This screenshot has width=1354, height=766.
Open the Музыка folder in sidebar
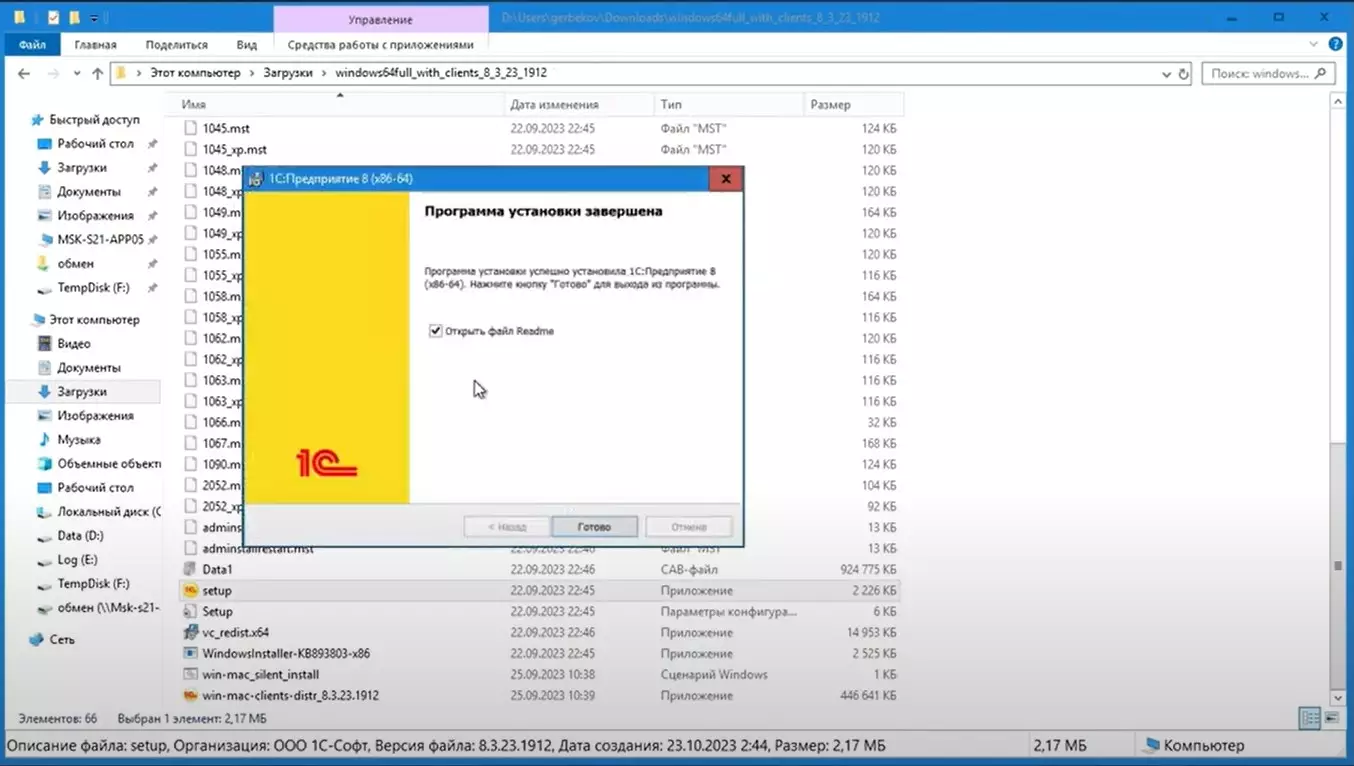pyautogui.click(x=78, y=439)
